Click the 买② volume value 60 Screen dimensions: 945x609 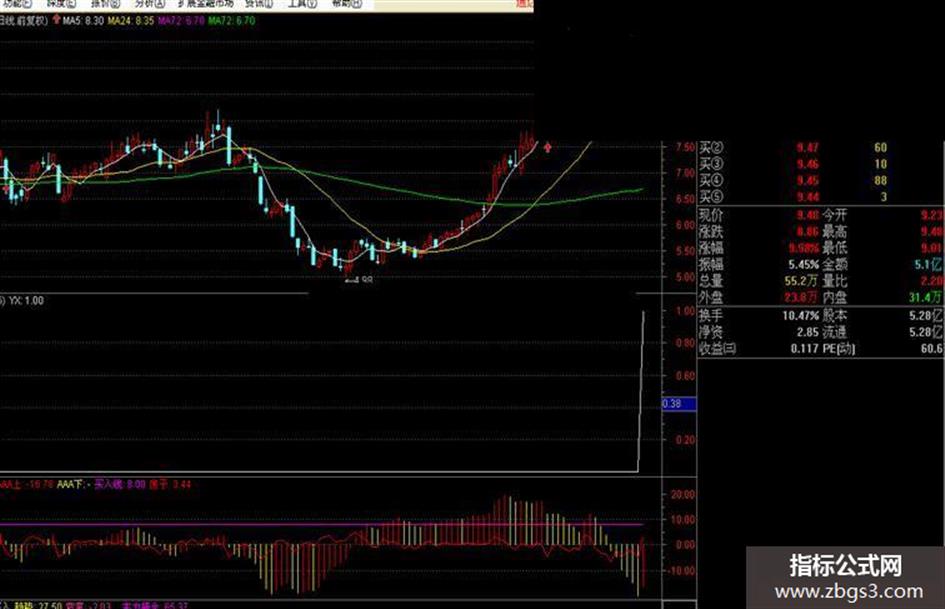point(881,148)
